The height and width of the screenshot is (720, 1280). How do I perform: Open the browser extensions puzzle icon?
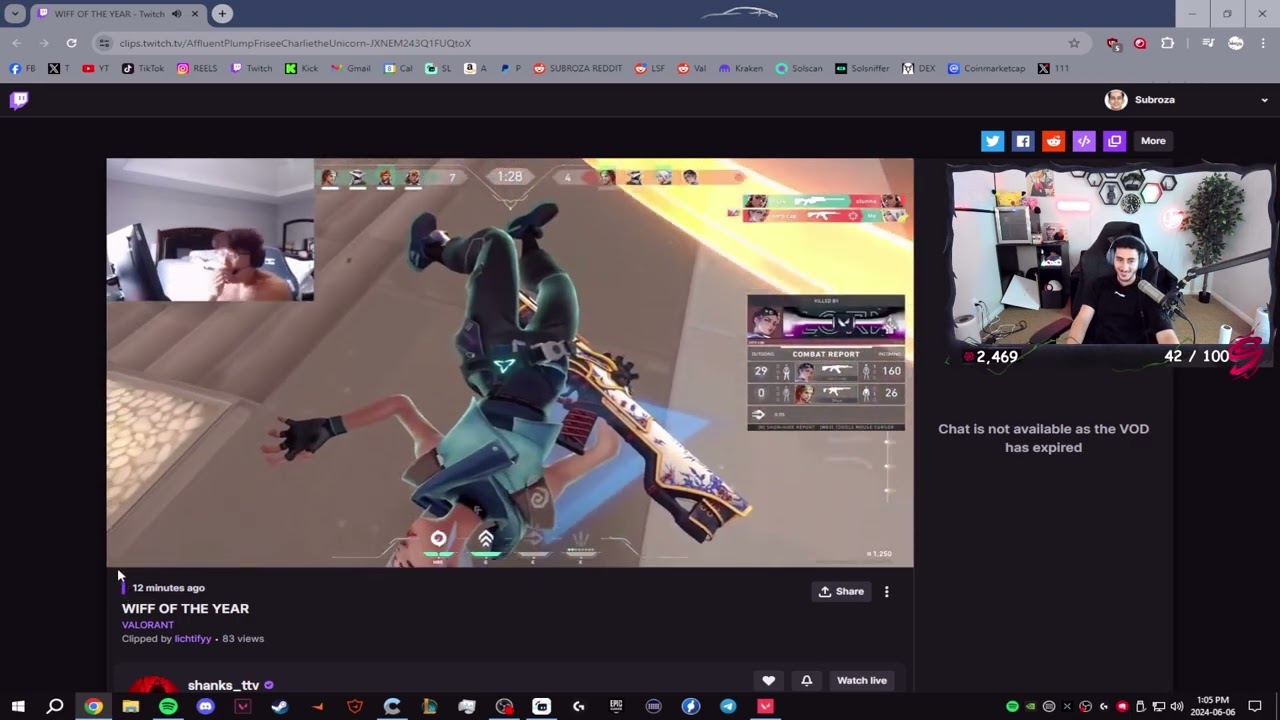point(1167,43)
